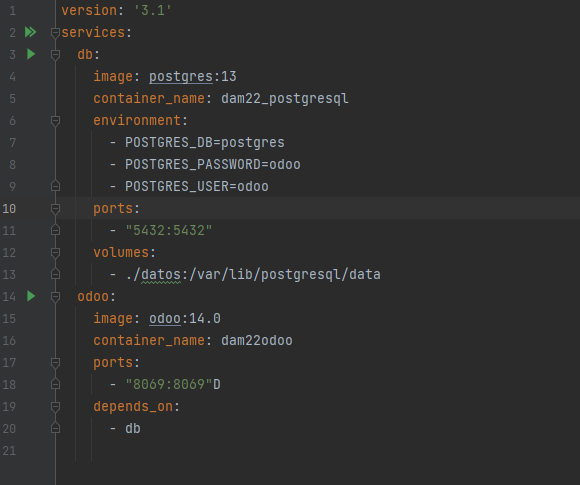The height and width of the screenshot is (485, 580).
Task: Click the db: key
Action: coord(88,54)
